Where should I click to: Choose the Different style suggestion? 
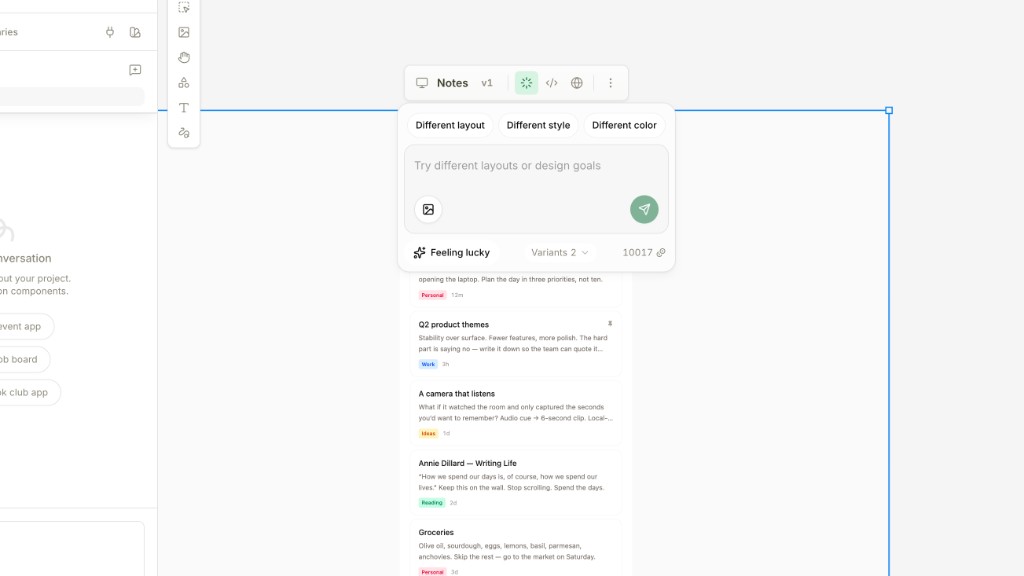click(538, 125)
